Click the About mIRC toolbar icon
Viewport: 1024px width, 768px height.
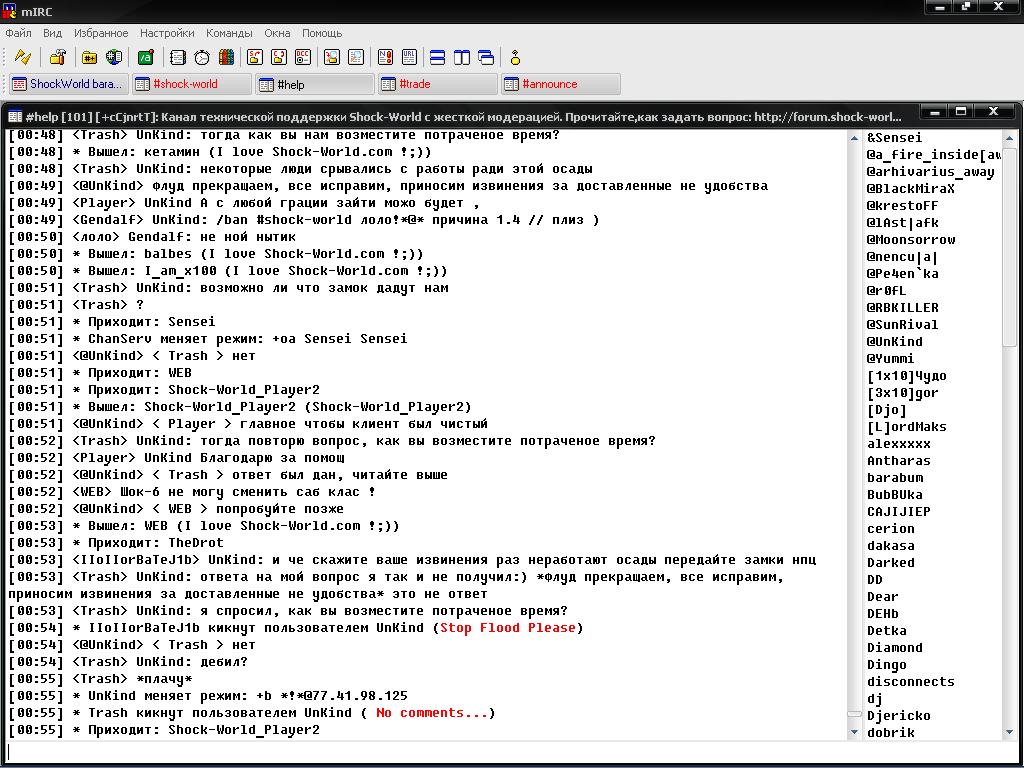515,57
